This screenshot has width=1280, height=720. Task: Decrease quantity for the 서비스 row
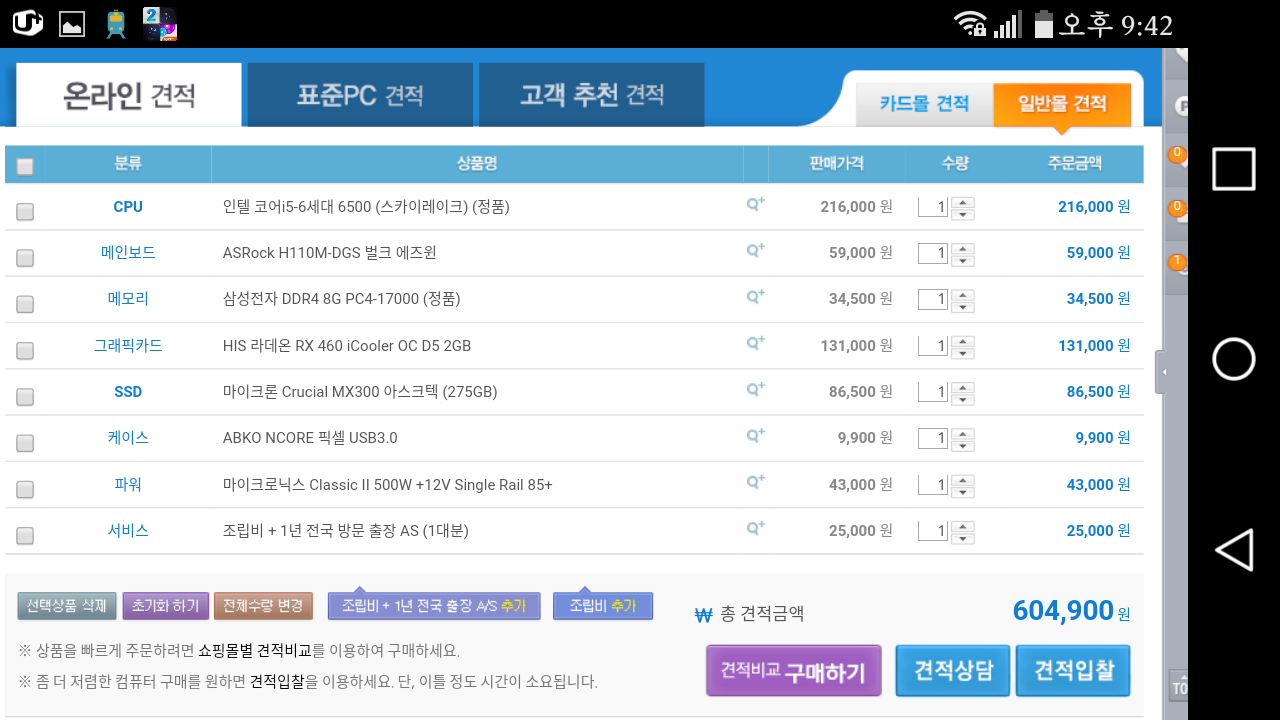pos(963,538)
